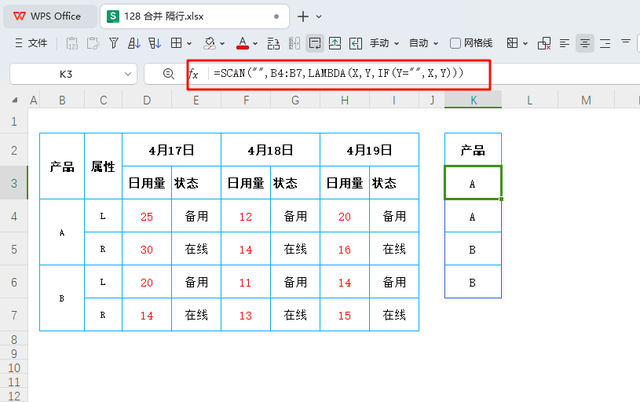
Task: Click the cell with value 16
Action: coord(344,249)
